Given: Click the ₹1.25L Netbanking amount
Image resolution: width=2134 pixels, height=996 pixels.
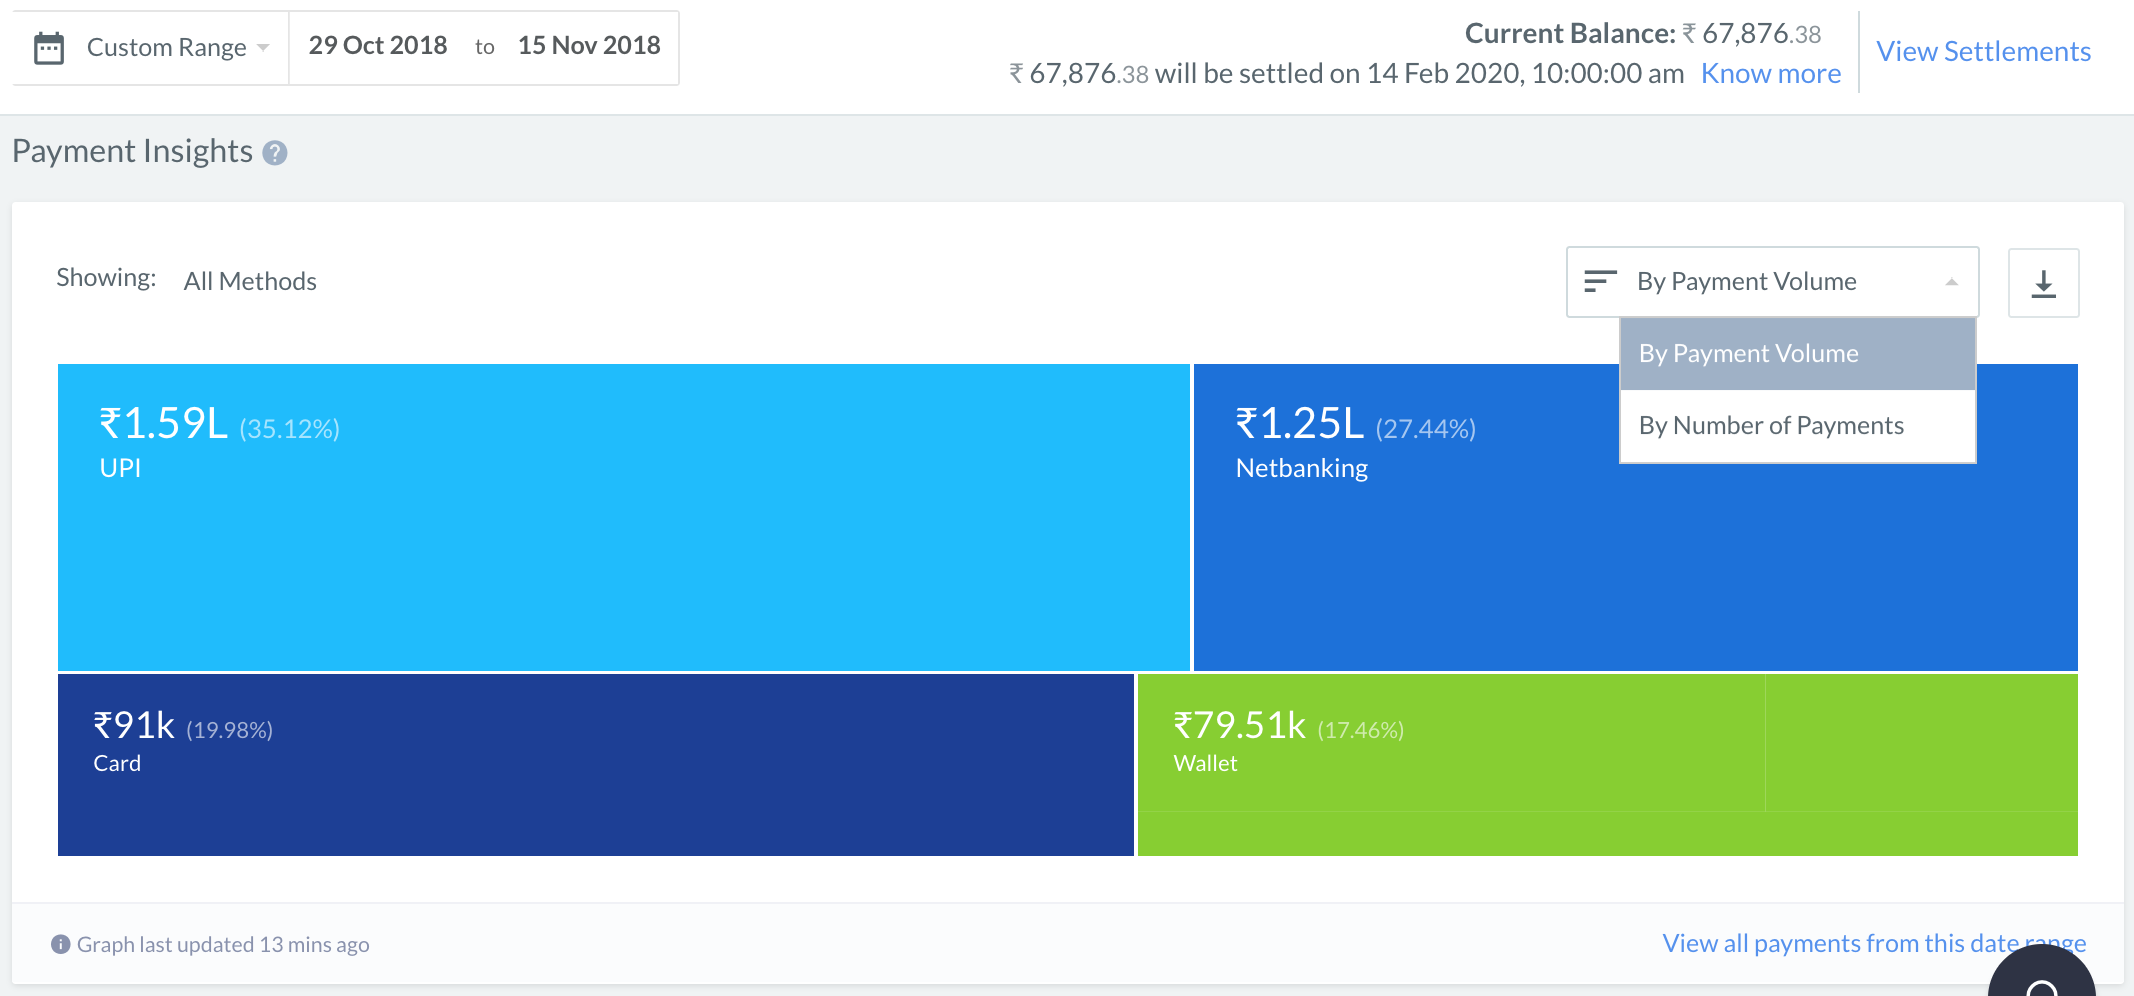Looking at the screenshot, I should point(1300,424).
